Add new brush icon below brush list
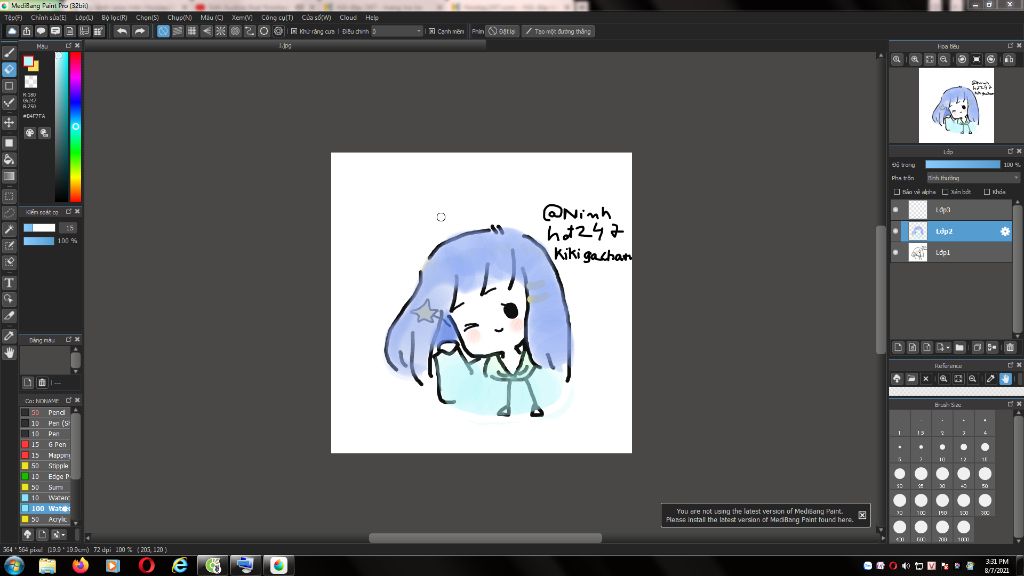 42,534
